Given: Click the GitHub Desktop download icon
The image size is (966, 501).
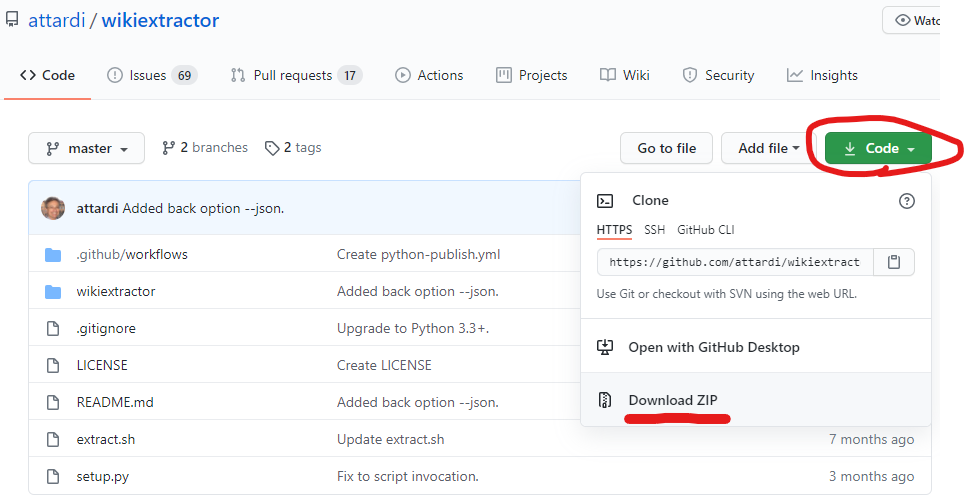Looking at the screenshot, I should coord(605,348).
